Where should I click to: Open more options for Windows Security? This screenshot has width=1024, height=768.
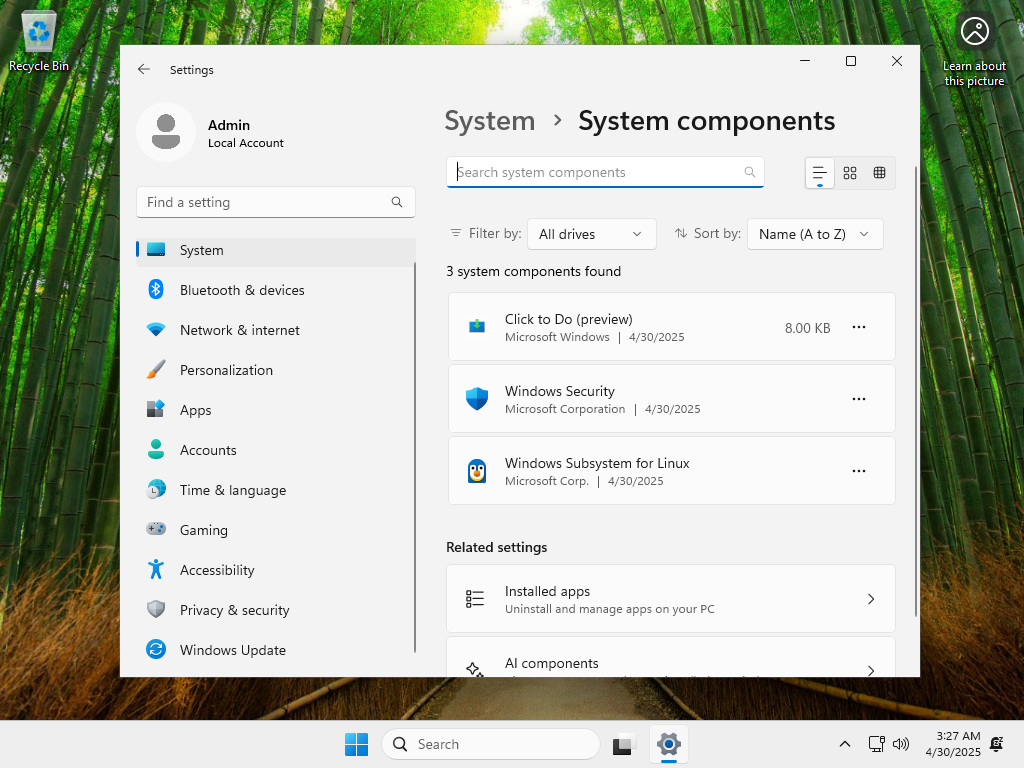(x=858, y=399)
